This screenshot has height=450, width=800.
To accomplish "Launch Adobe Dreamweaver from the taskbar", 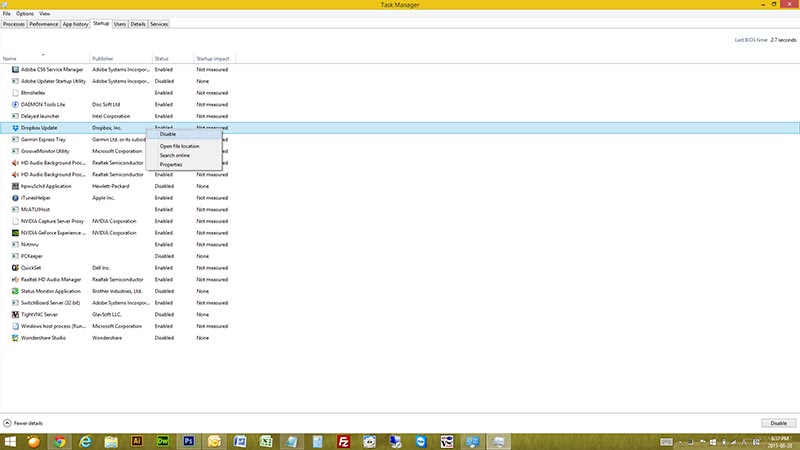I will coord(163,441).
